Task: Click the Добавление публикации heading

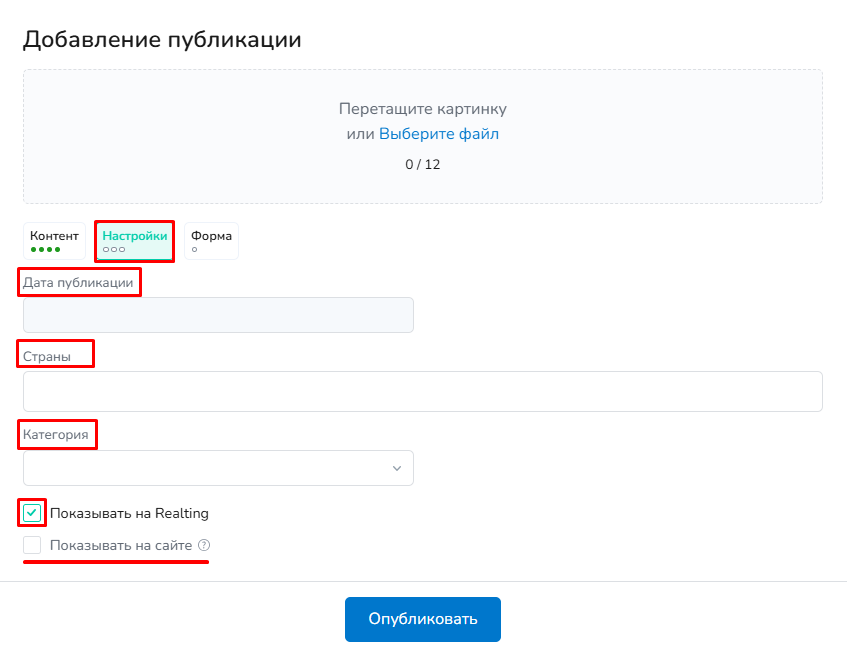Action: [x=162, y=39]
